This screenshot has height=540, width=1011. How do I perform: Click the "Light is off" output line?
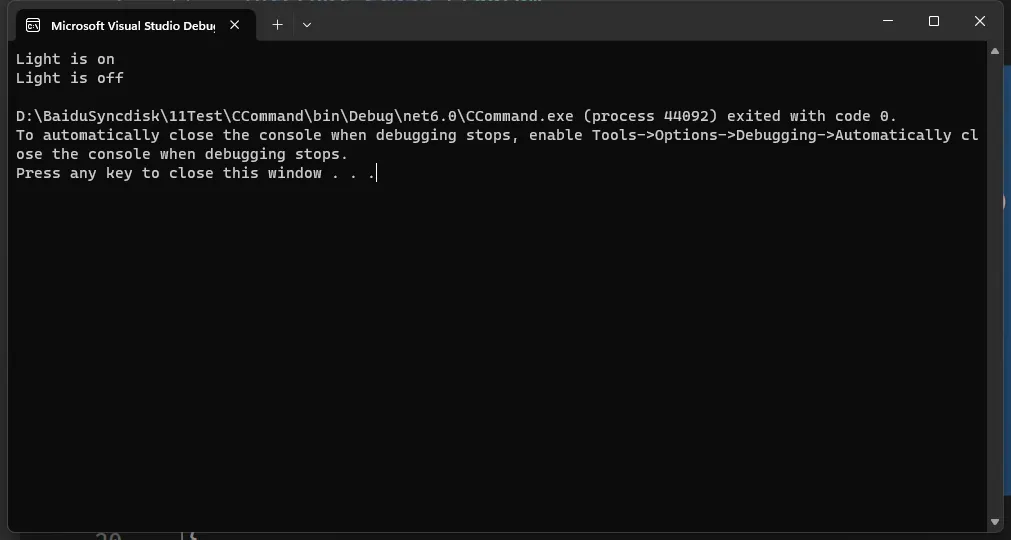click(70, 78)
